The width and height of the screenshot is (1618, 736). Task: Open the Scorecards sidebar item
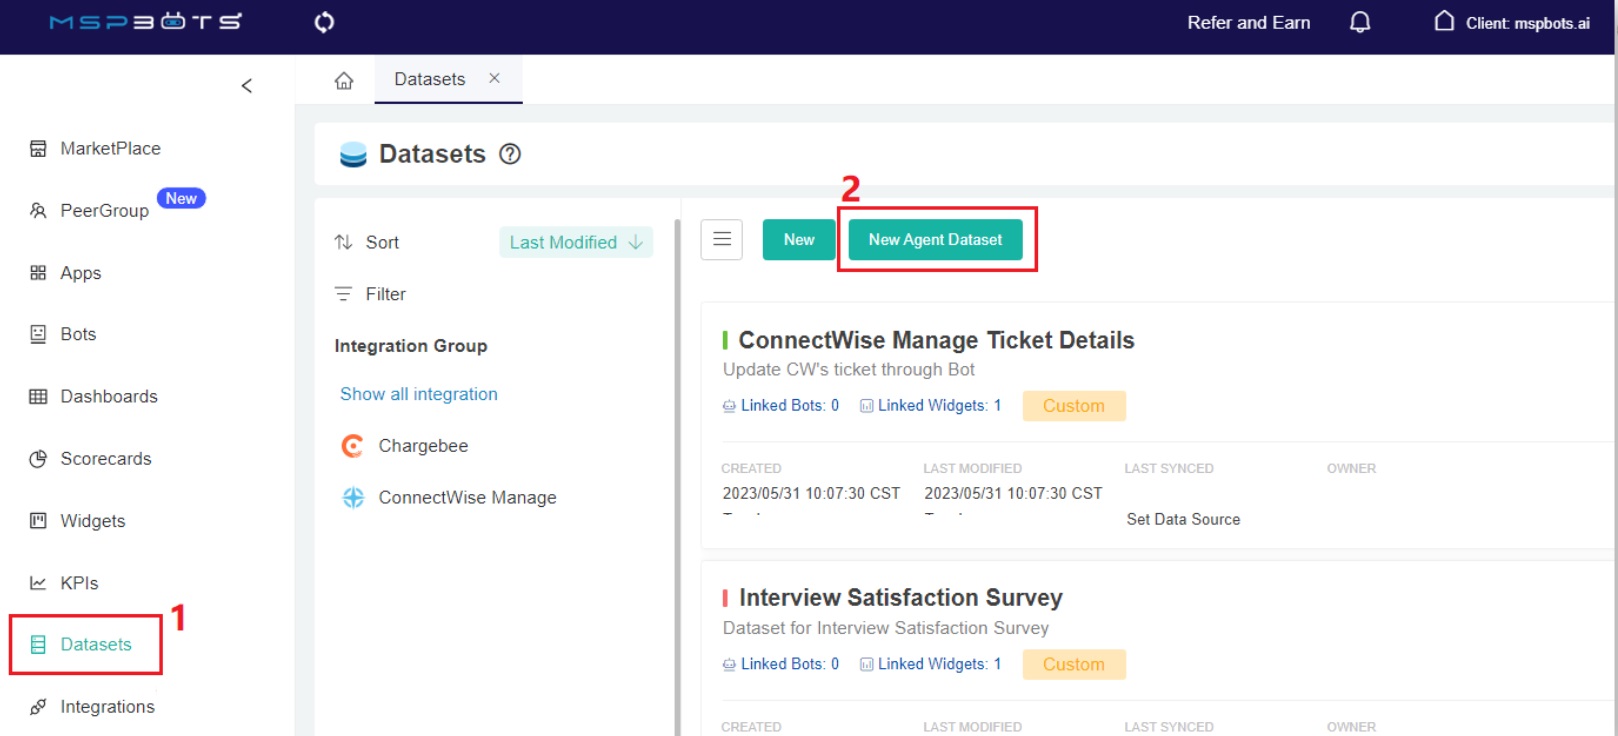click(x=105, y=459)
